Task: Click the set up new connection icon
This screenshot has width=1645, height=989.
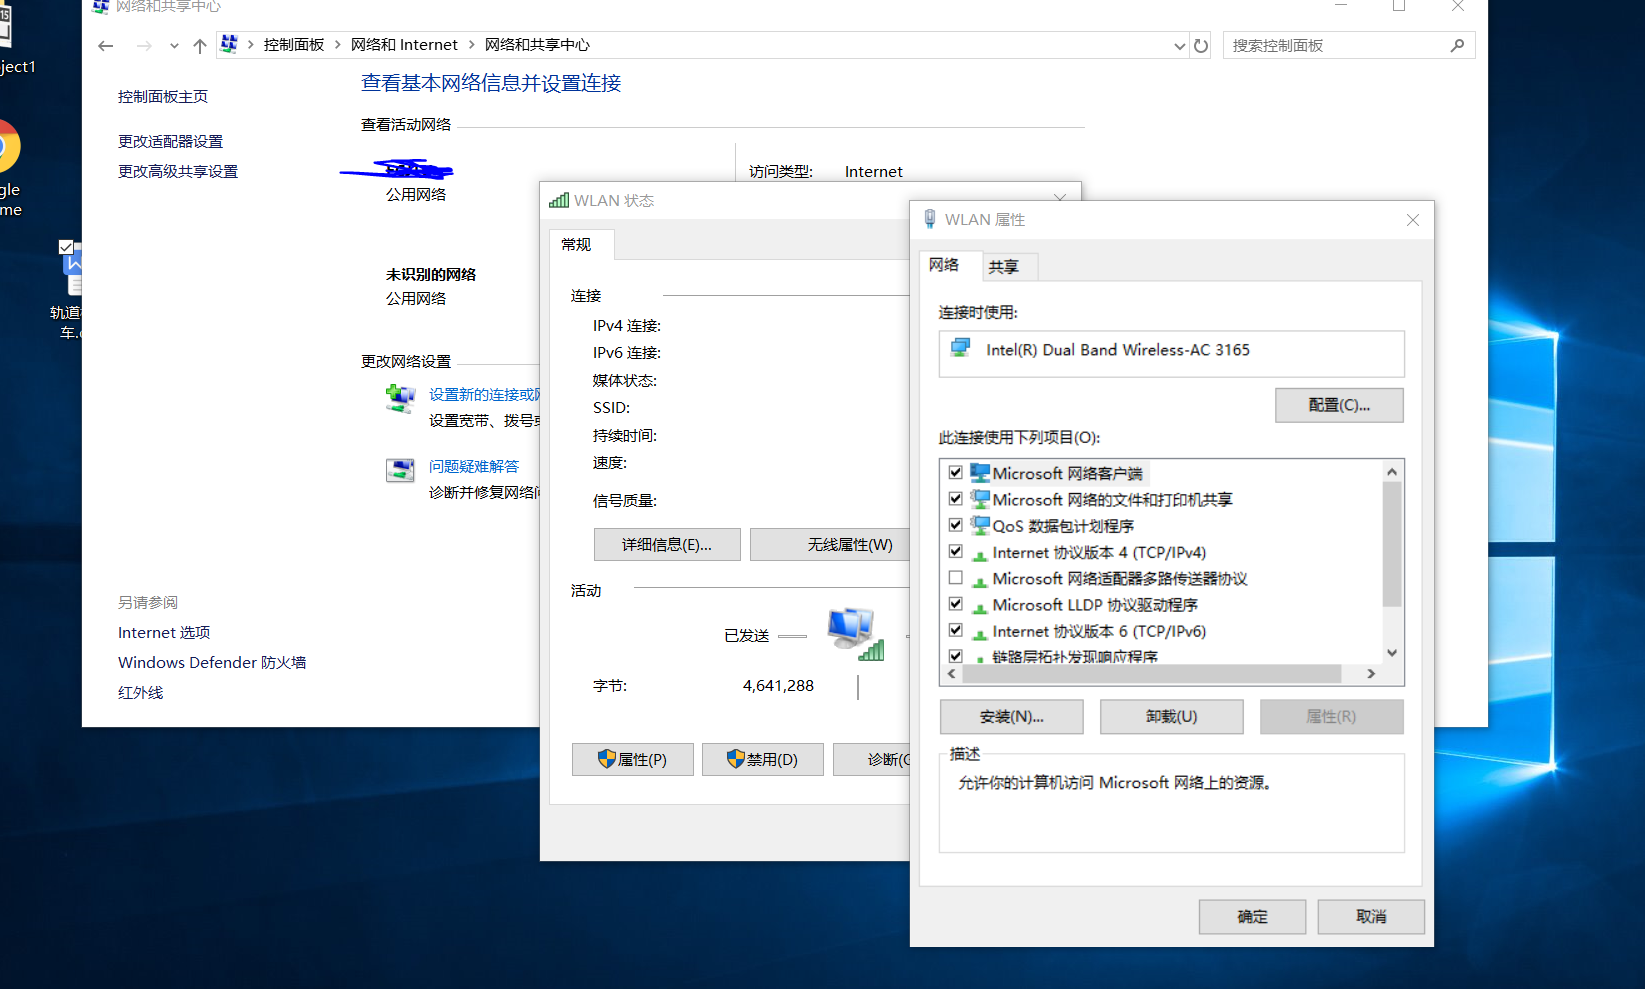Action: (x=401, y=397)
